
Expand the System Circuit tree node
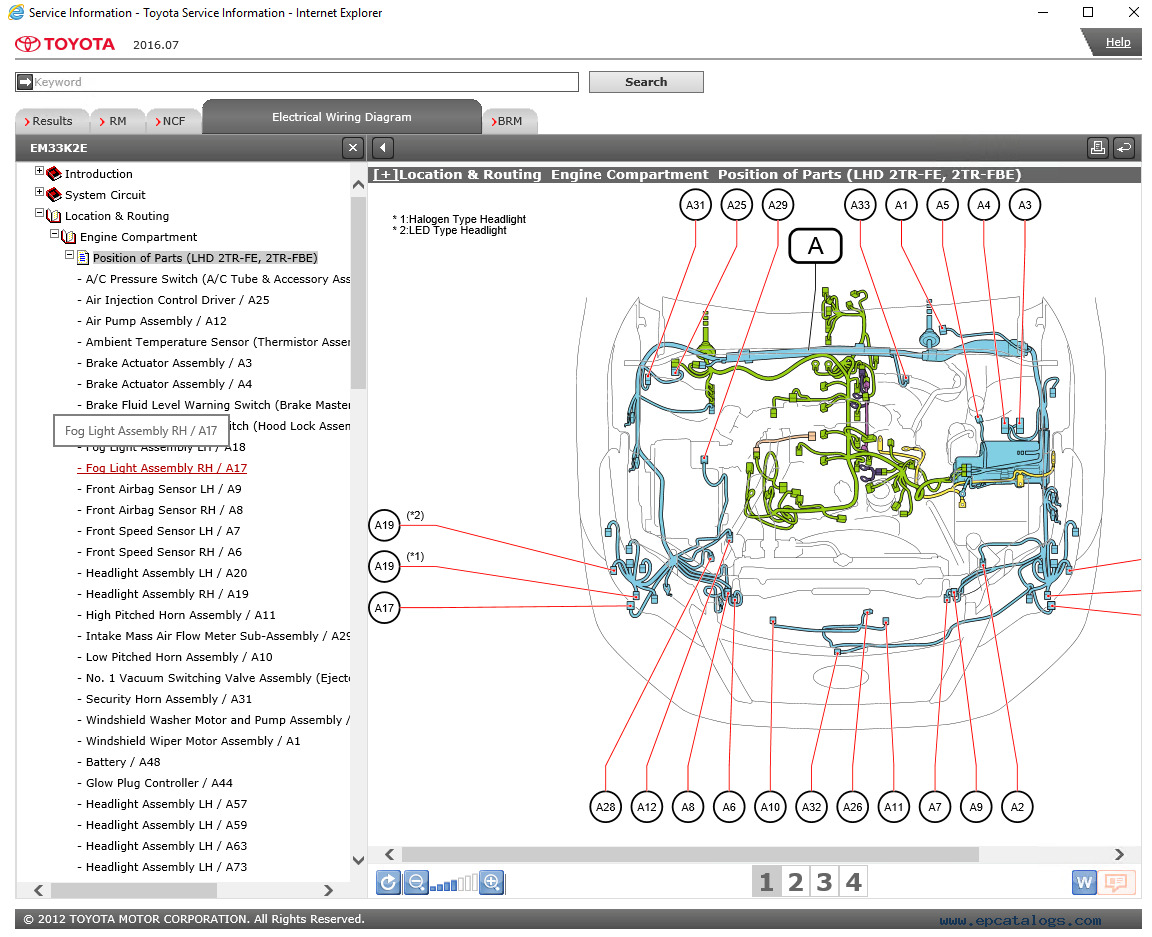(40, 192)
